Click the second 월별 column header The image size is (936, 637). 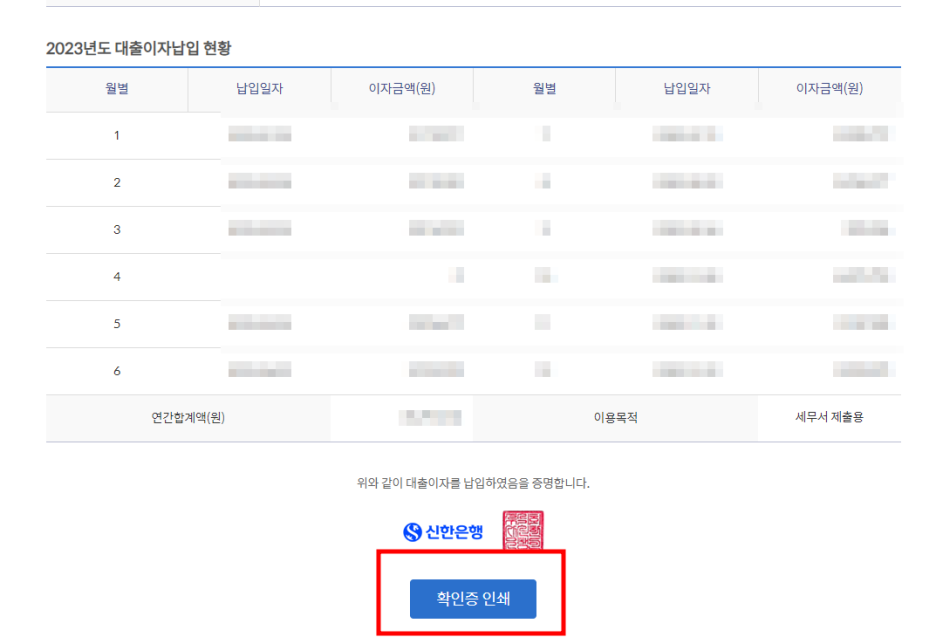(544, 89)
